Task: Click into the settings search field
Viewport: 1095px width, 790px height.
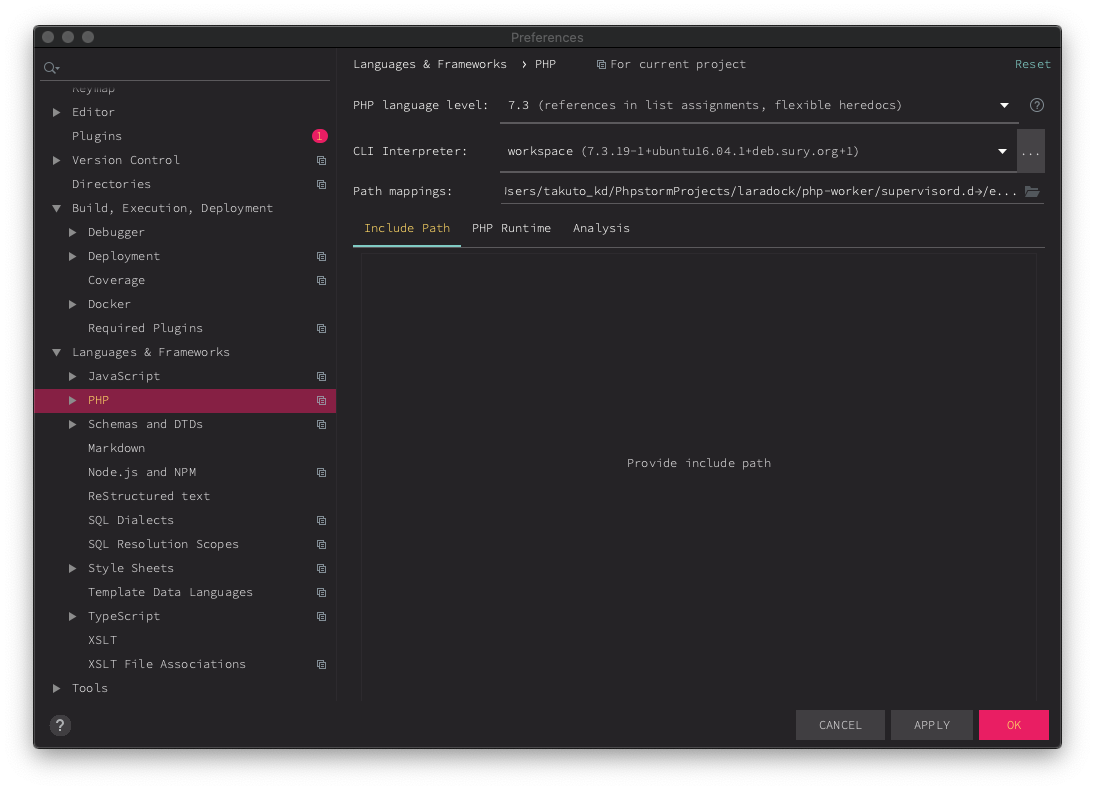Action: click(x=185, y=68)
